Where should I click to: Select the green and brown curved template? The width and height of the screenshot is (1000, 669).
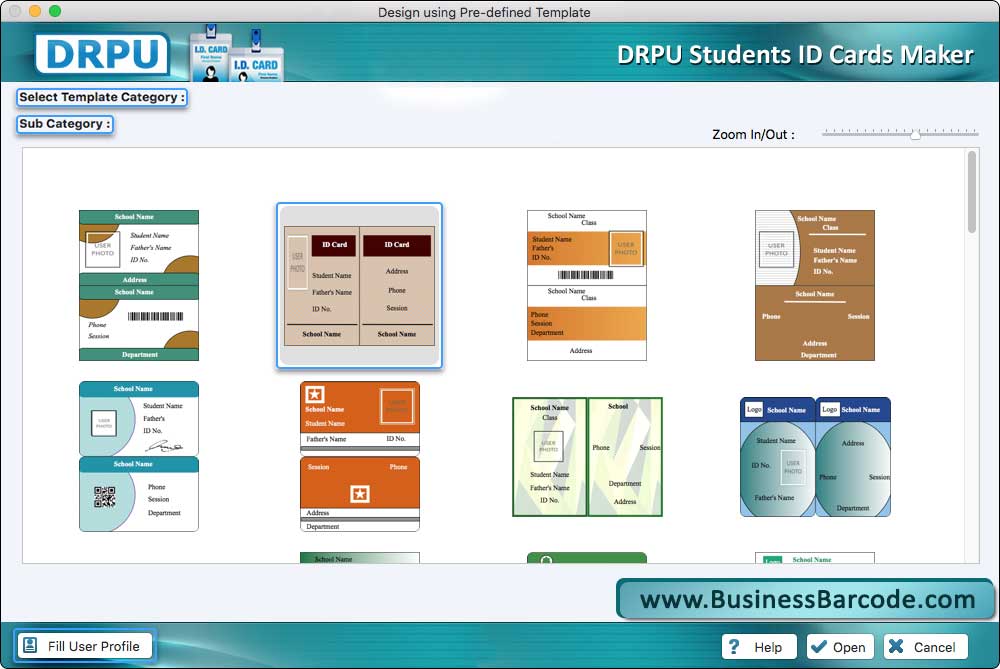pos(138,285)
